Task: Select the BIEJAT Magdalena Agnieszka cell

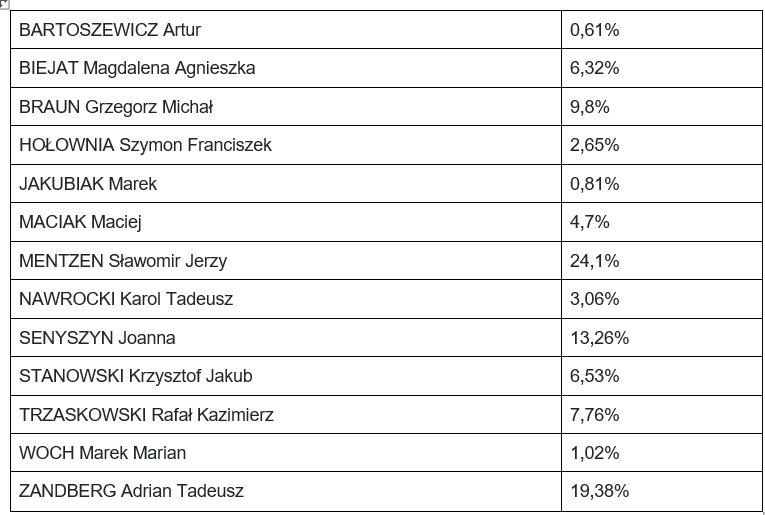Action: [x=286, y=68]
